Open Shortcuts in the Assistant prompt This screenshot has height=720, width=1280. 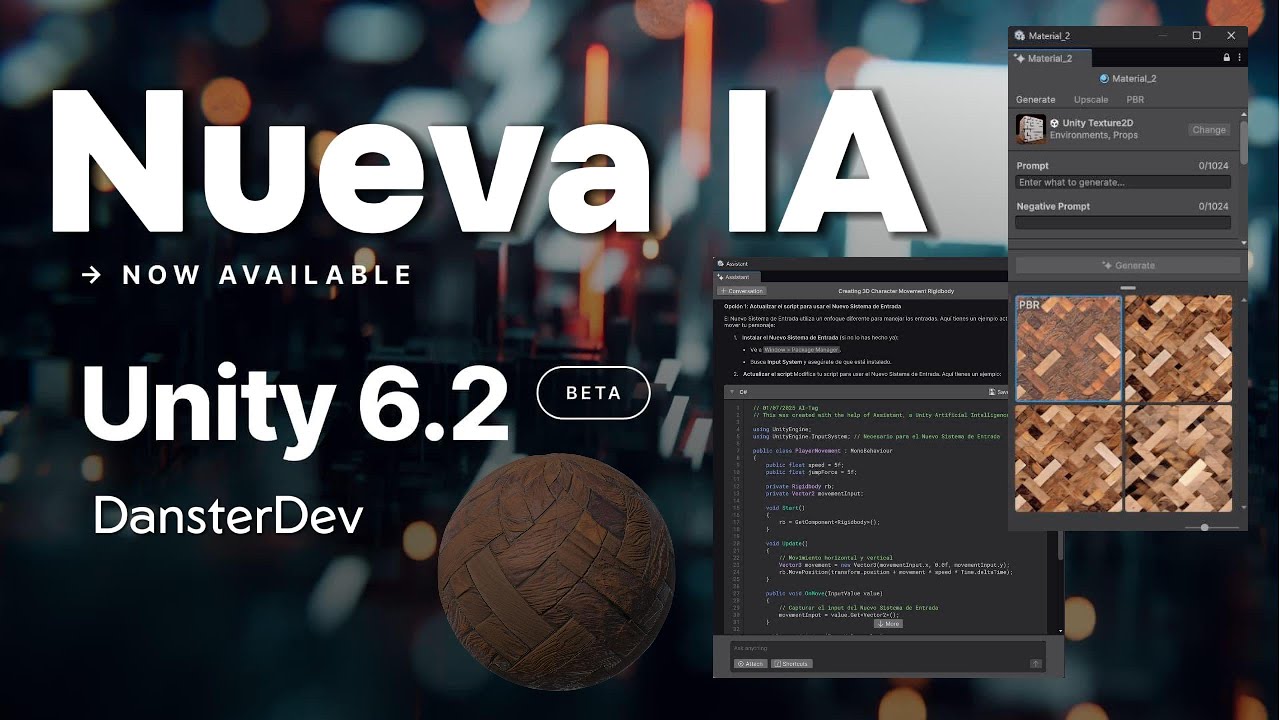[x=792, y=664]
